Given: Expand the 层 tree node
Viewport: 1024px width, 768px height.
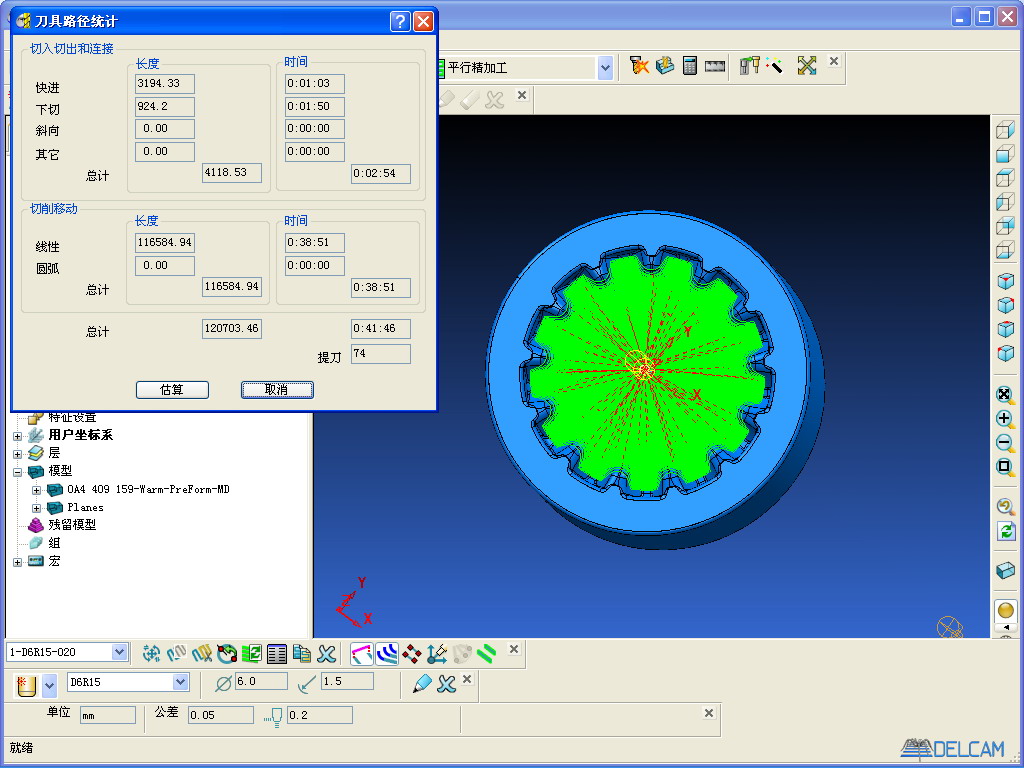Looking at the screenshot, I should point(18,454).
